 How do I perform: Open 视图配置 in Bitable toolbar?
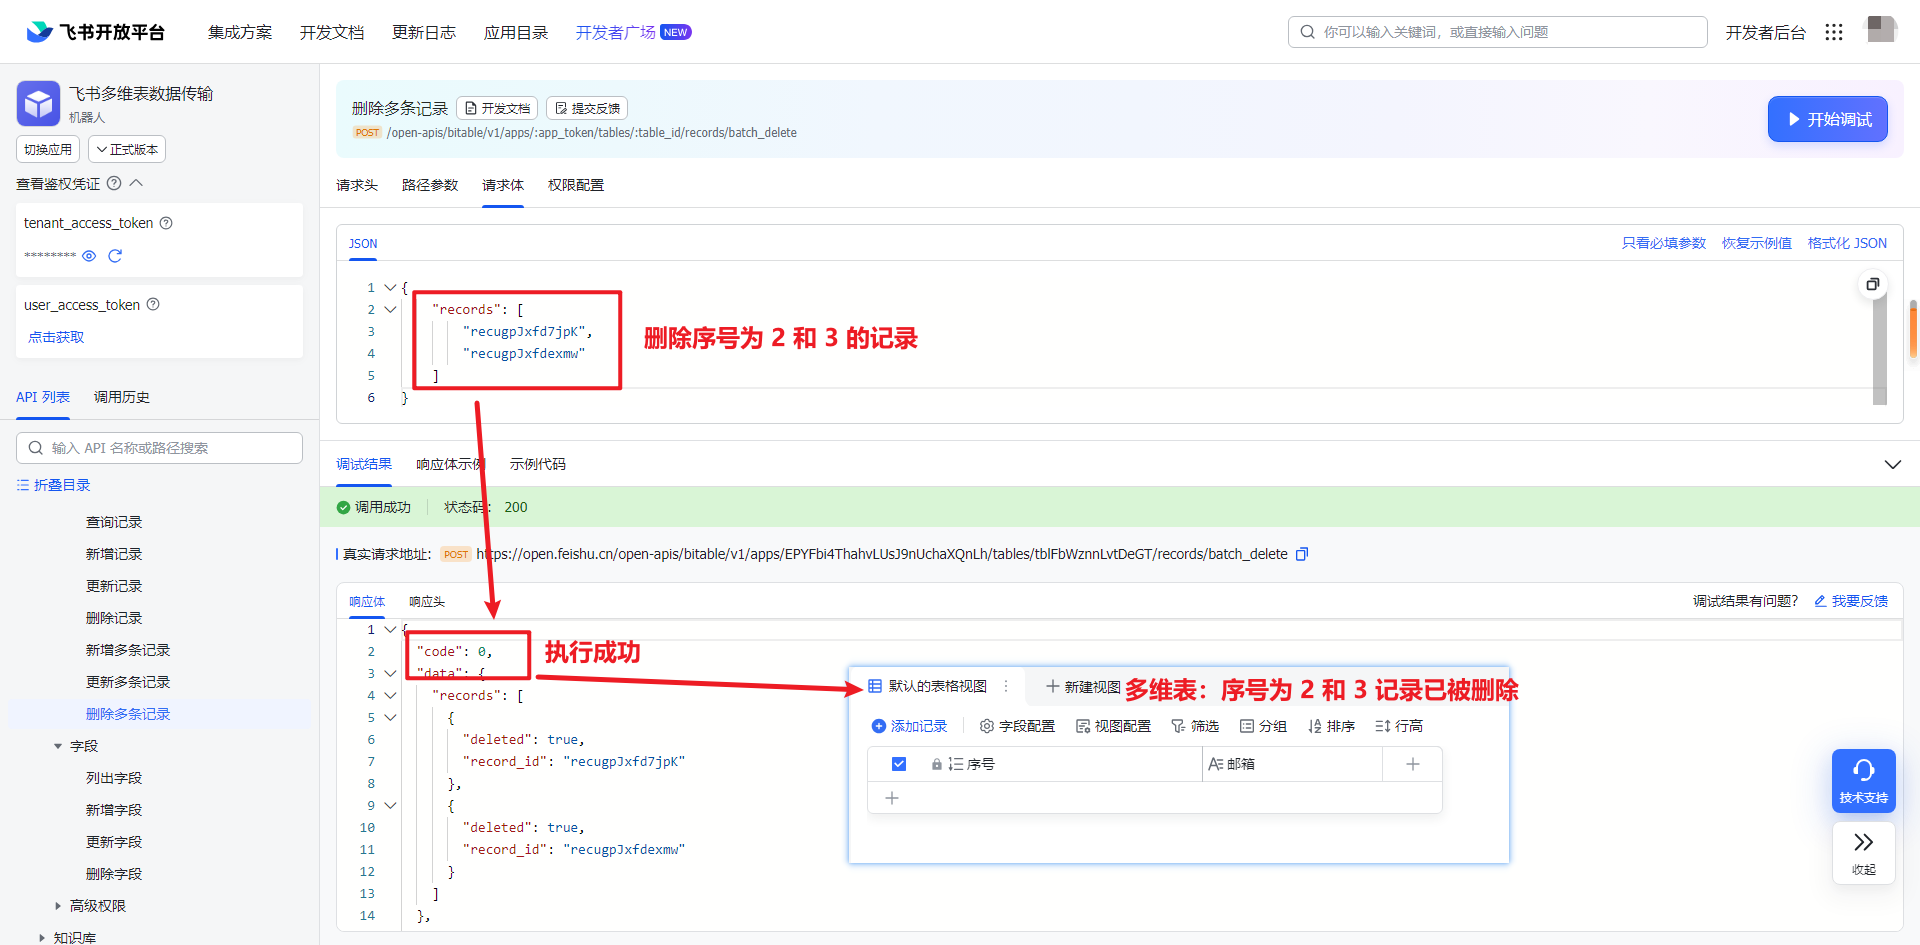pyautogui.click(x=1113, y=726)
